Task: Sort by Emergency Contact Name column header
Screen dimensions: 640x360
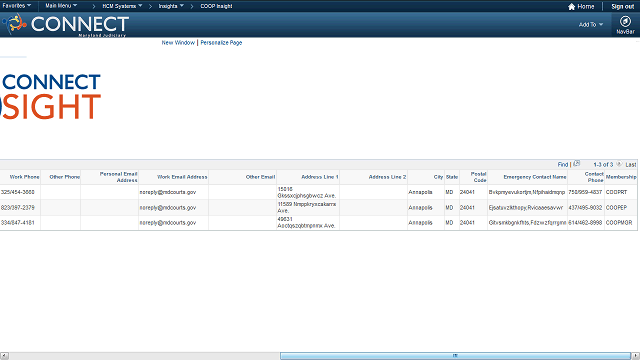Action: pyautogui.click(x=535, y=177)
